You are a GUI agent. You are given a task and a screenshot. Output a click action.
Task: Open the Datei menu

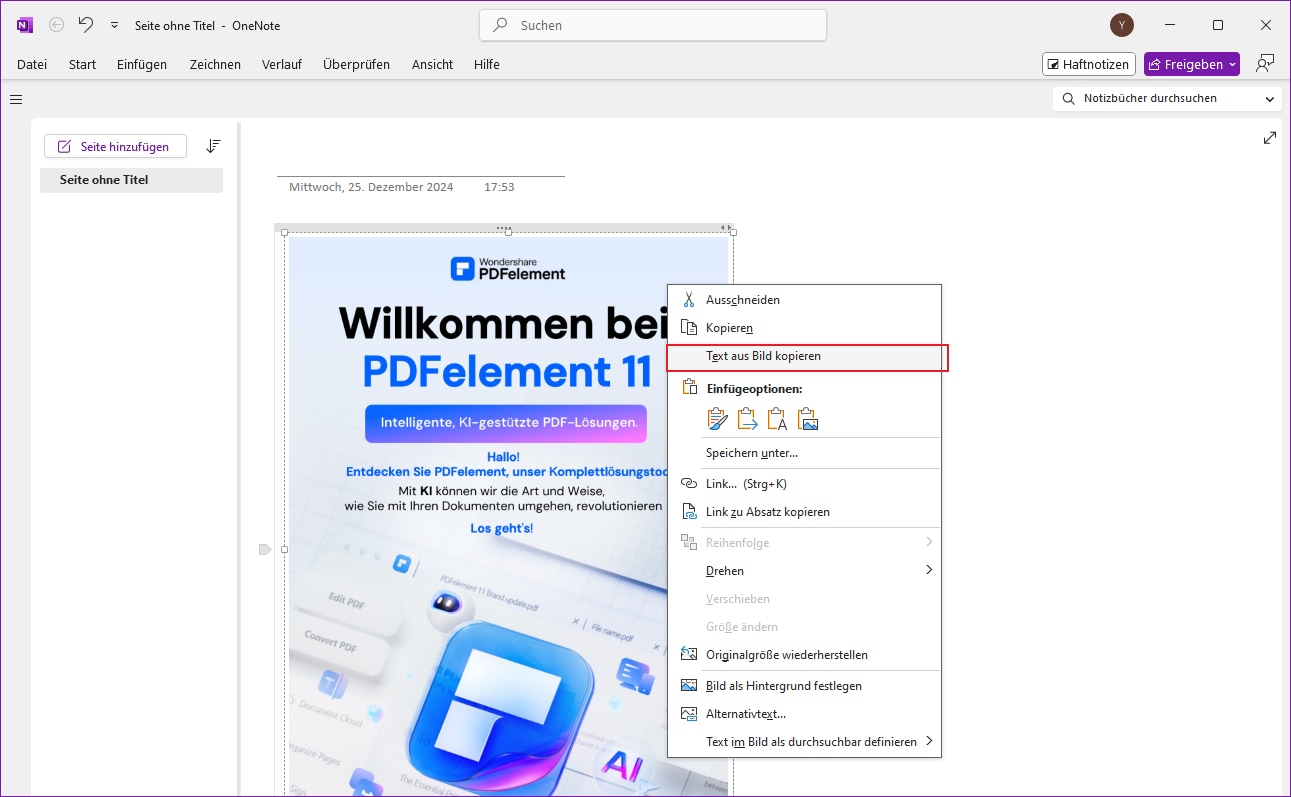tap(32, 64)
